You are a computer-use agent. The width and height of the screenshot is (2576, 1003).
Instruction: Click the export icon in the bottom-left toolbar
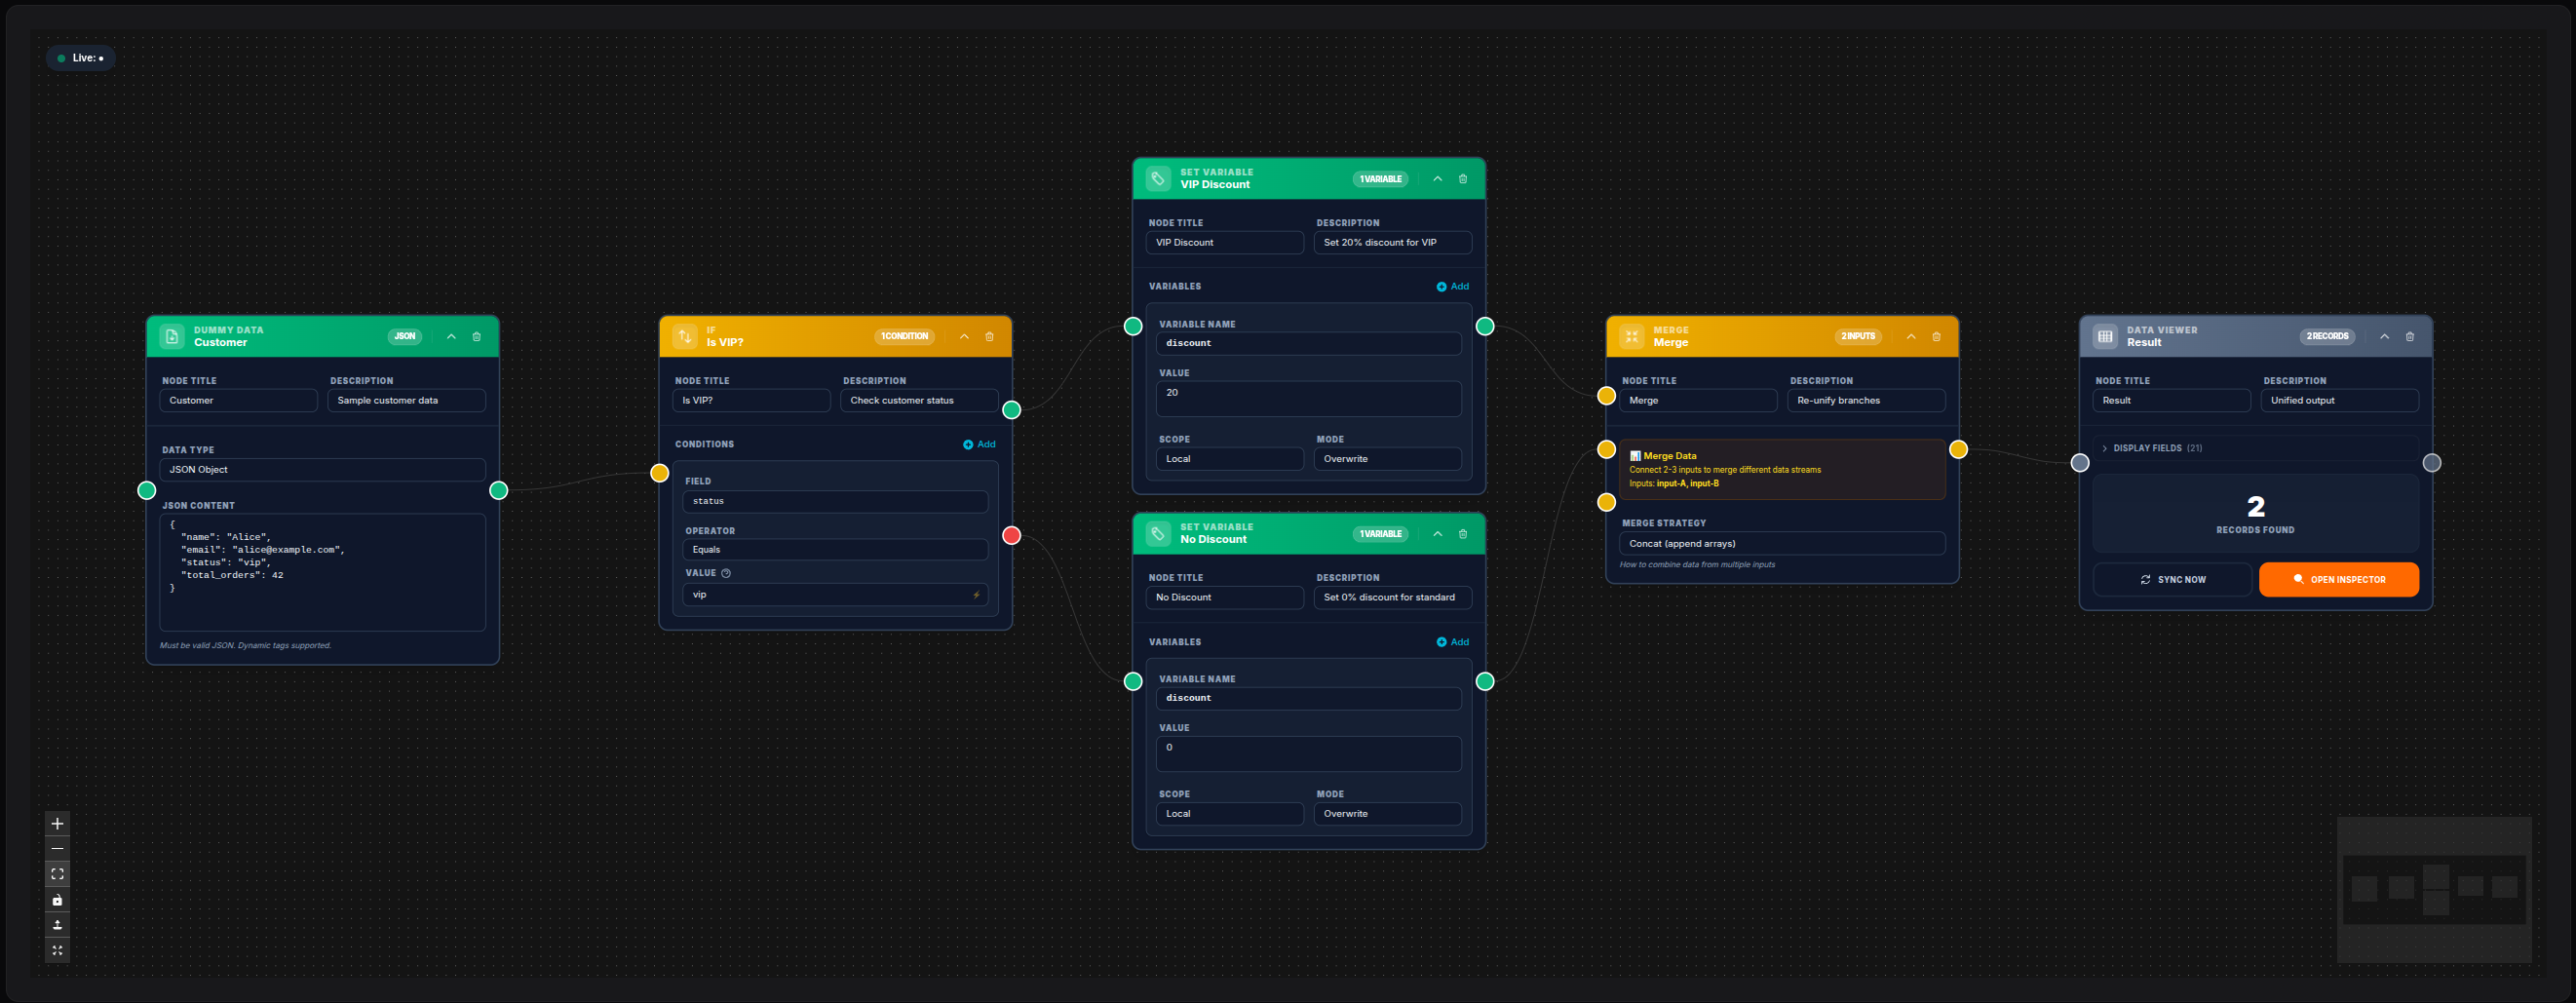[57, 925]
